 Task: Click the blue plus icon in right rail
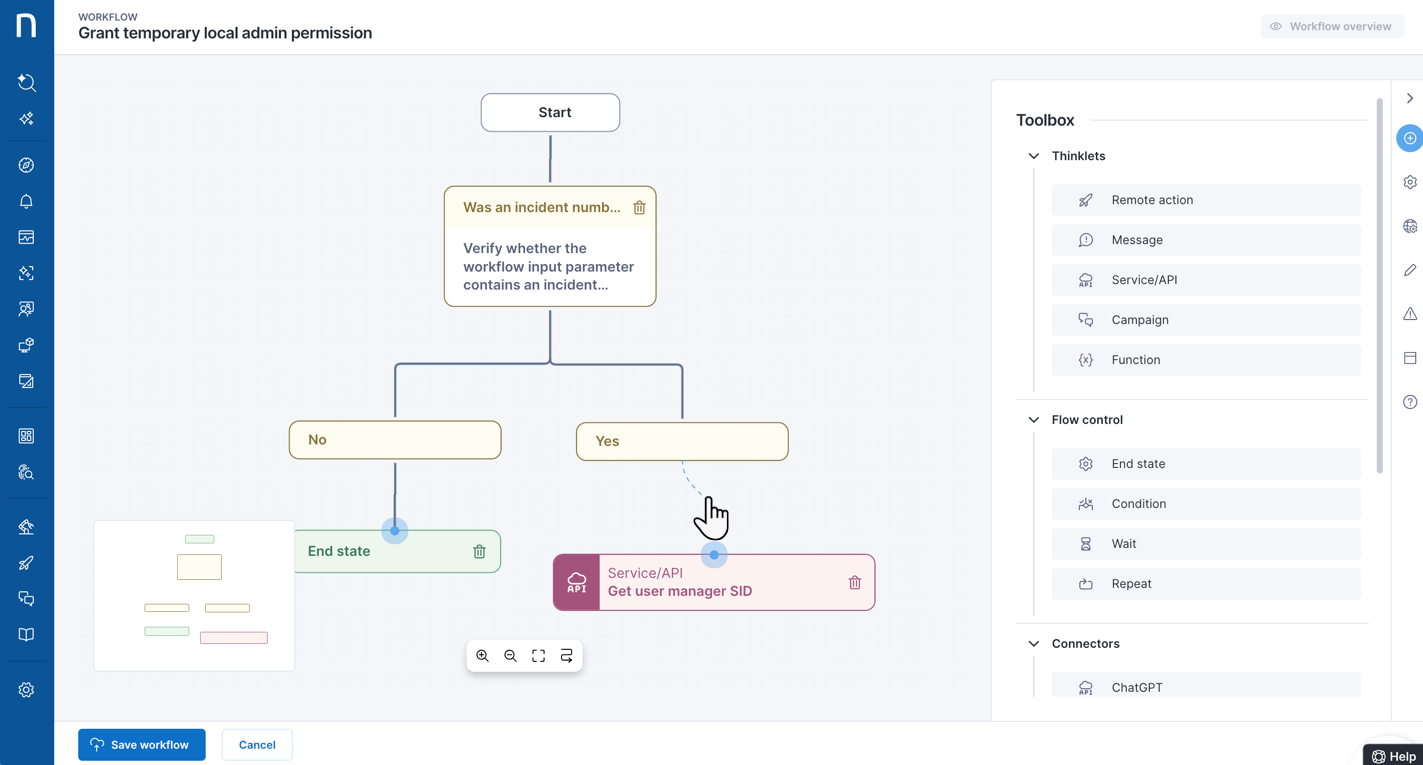pos(1409,138)
